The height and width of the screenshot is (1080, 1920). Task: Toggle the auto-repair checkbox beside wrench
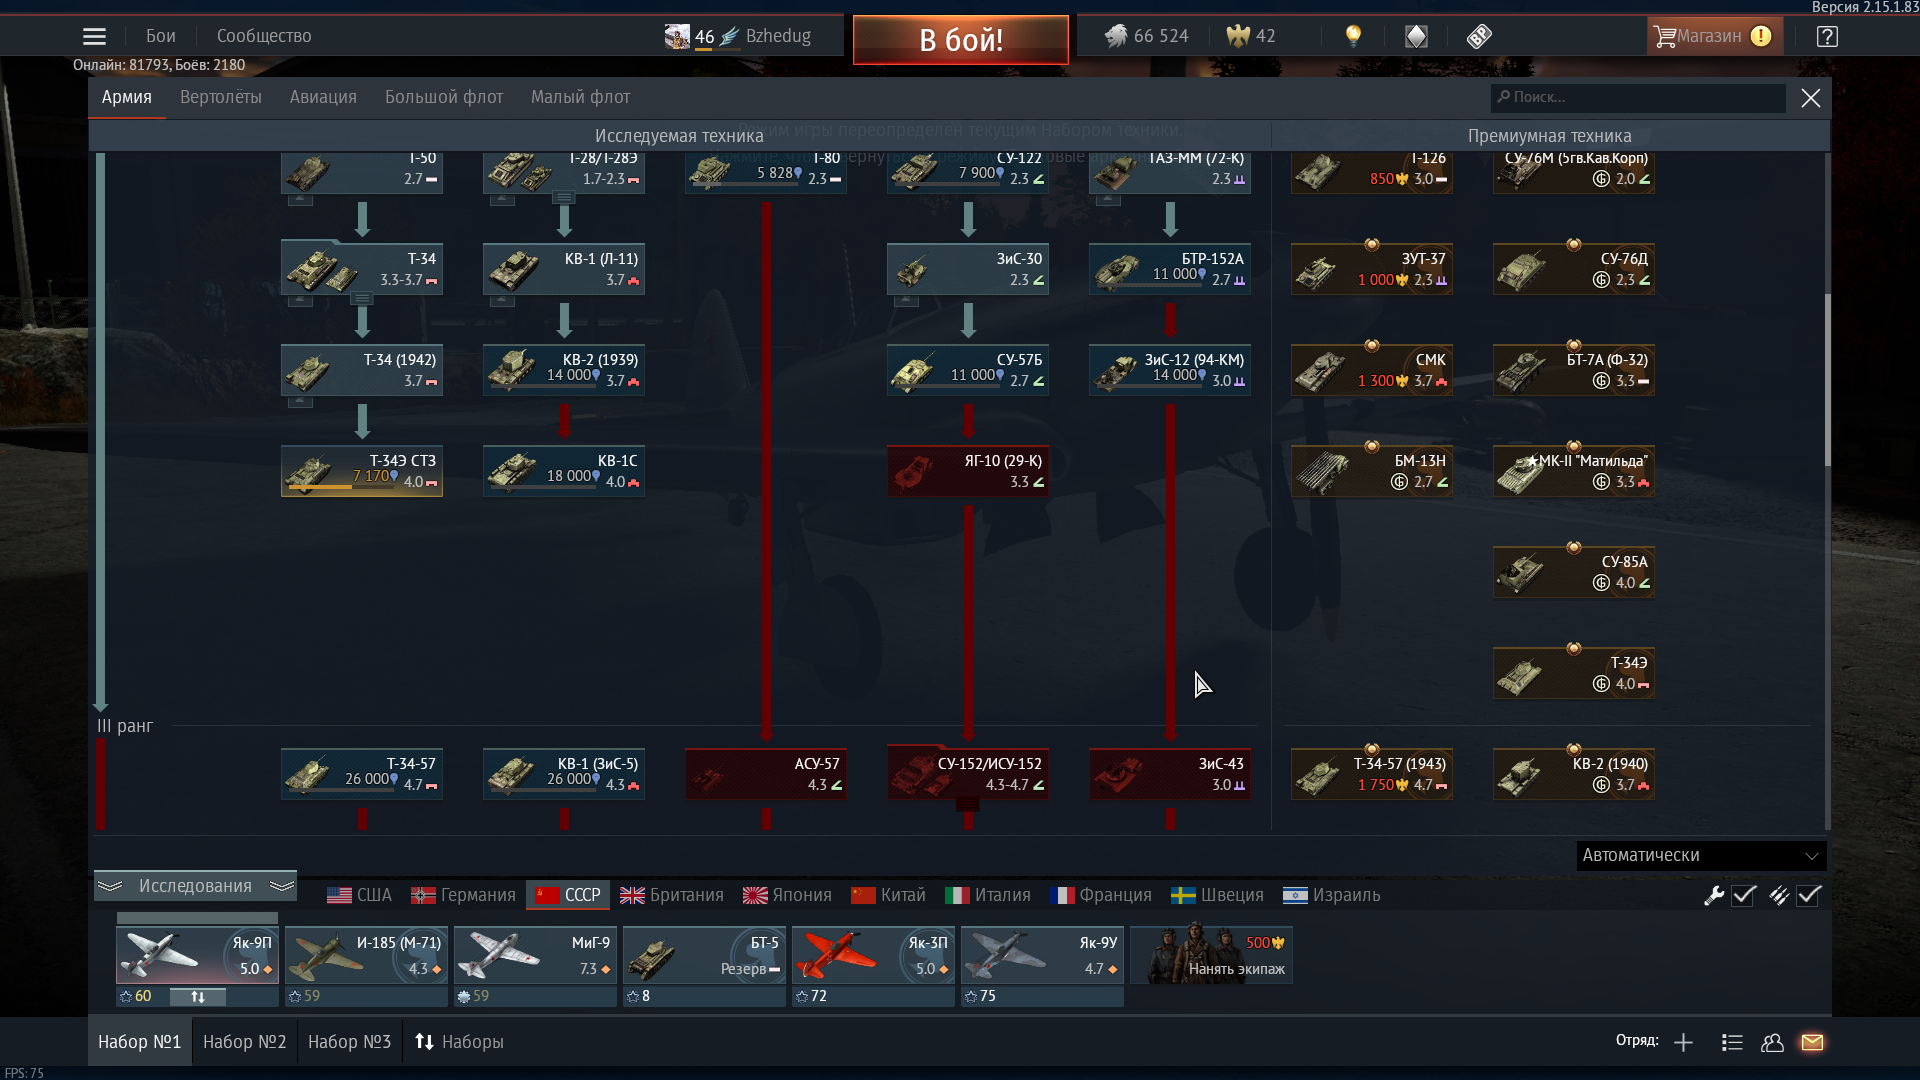tap(1744, 896)
